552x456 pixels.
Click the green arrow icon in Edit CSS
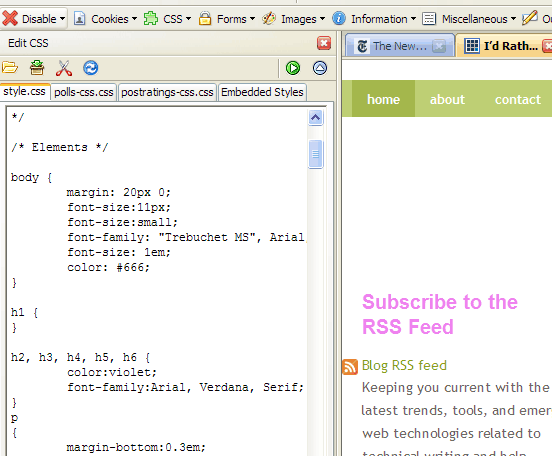coord(293,68)
